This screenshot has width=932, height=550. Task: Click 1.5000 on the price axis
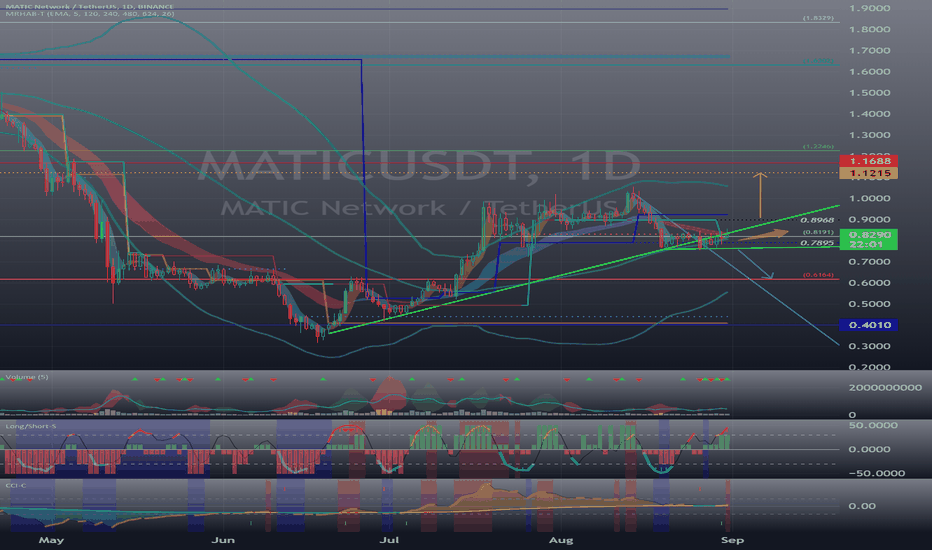pos(870,93)
